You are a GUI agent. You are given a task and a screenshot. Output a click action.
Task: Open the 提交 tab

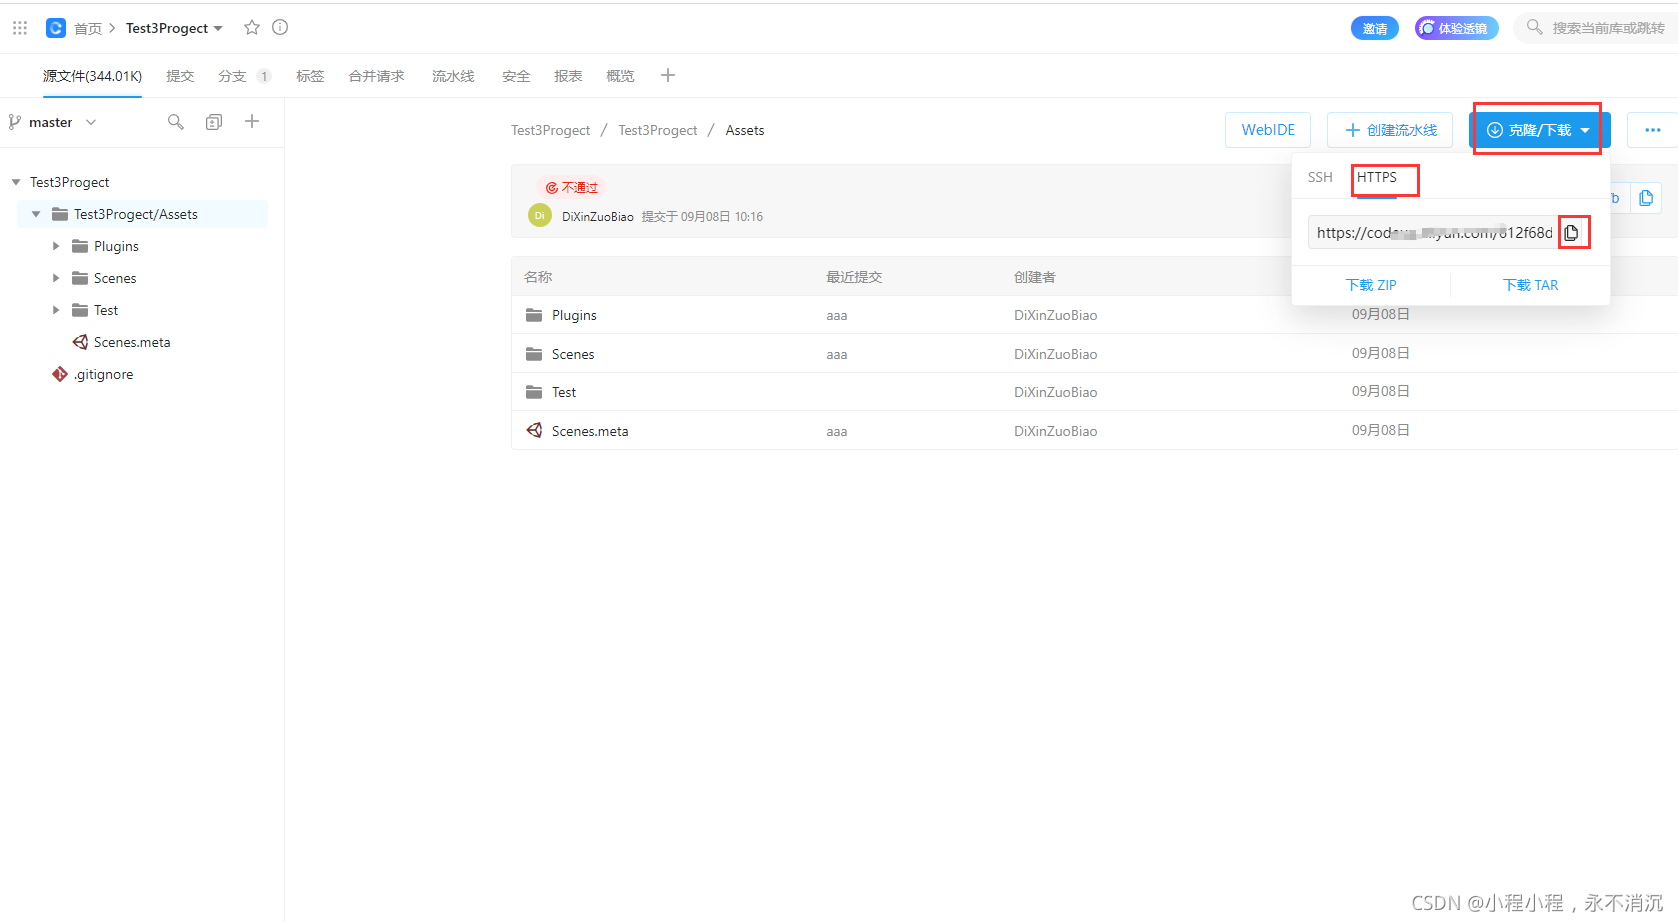(180, 76)
